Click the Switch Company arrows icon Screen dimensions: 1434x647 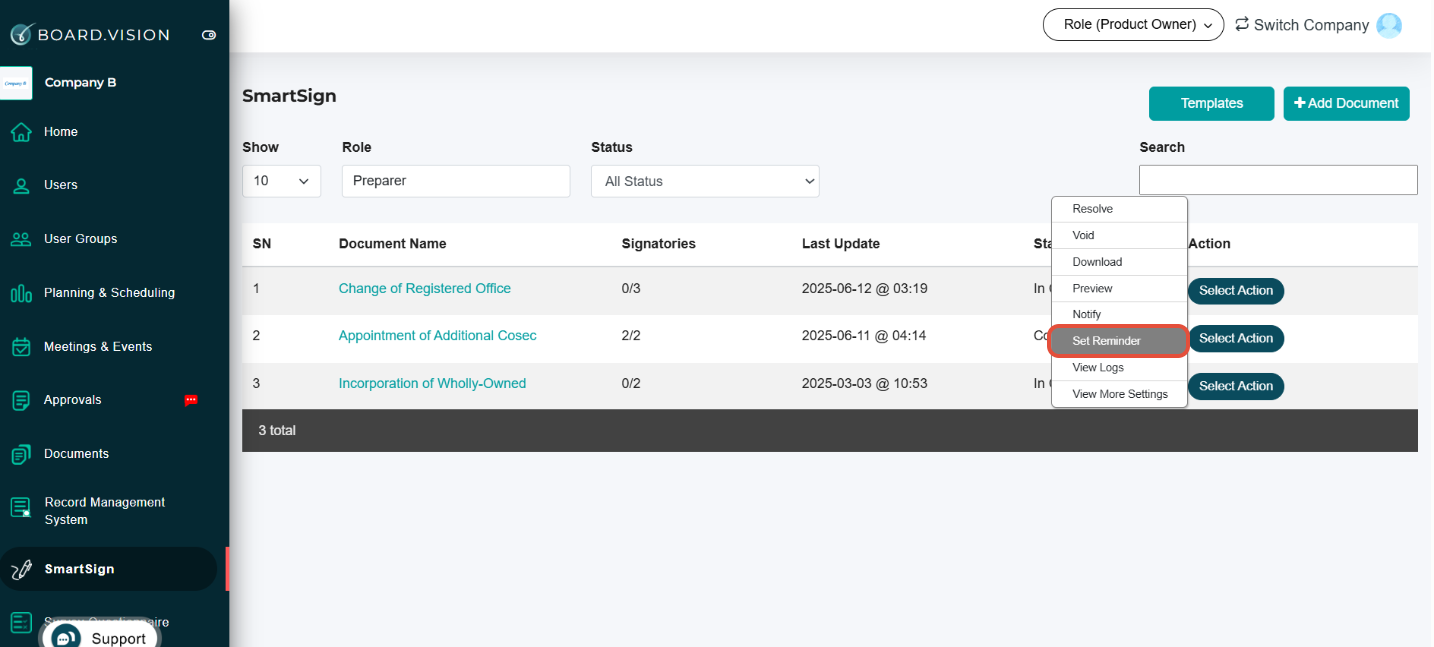(1242, 24)
